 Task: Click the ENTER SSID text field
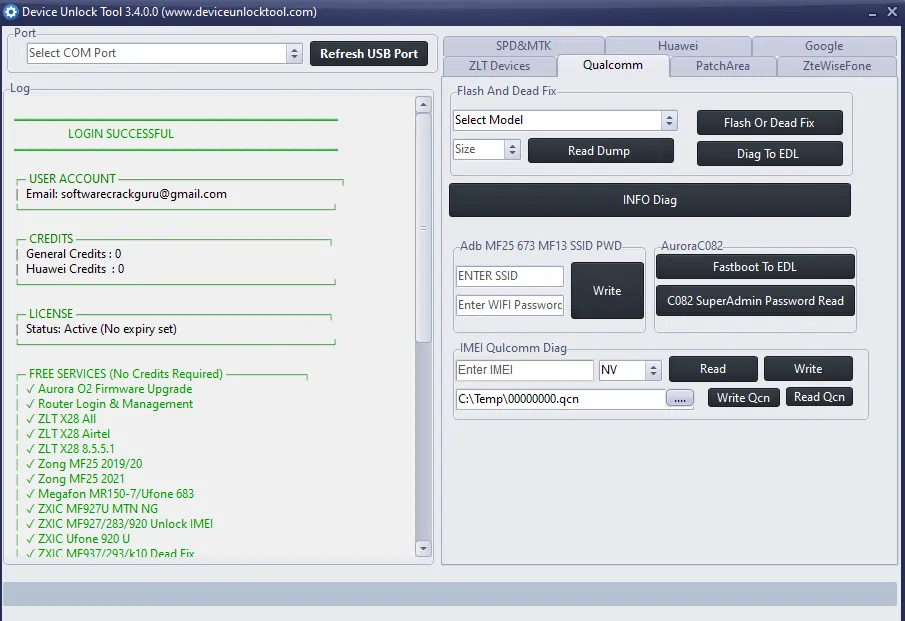[509, 276]
